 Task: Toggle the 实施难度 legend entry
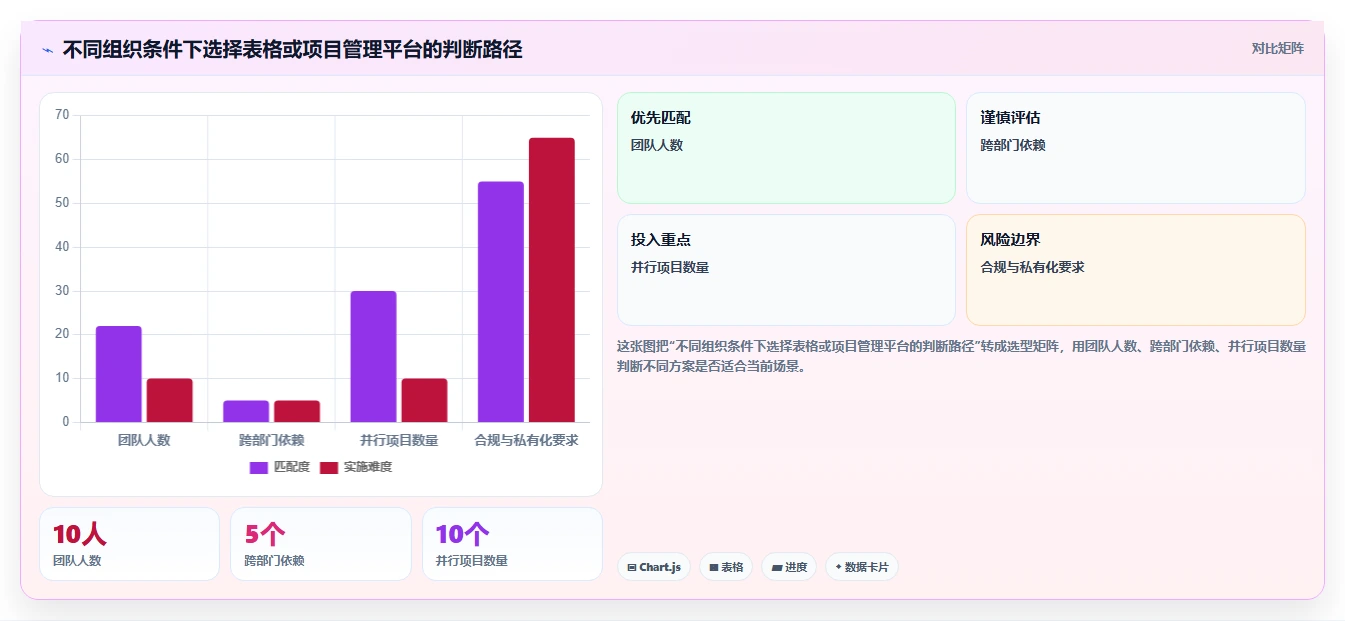[x=355, y=467]
